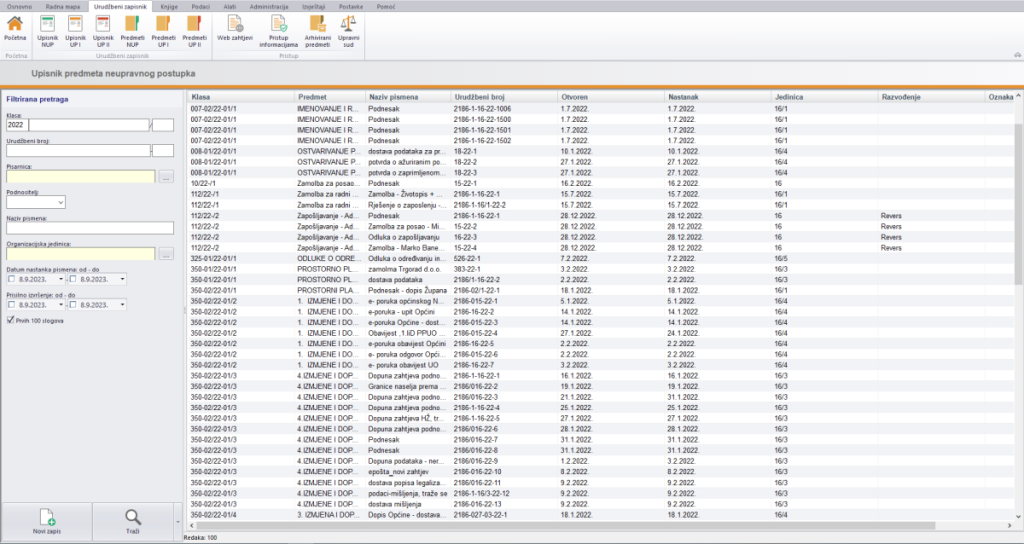
Task: Click the Organizacijska jedinica yellow field
Action: coord(81,254)
